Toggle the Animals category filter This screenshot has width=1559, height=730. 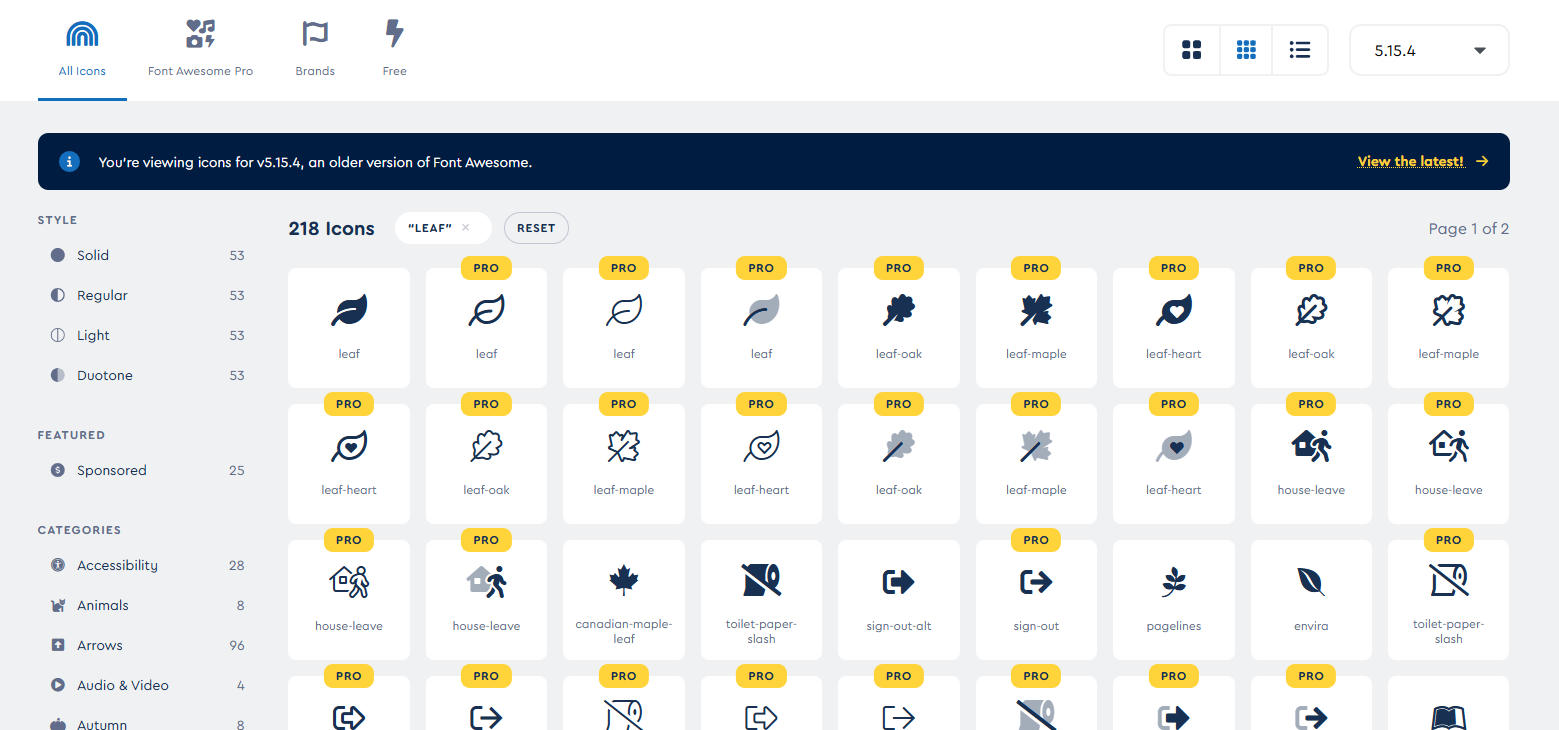point(147,605)
